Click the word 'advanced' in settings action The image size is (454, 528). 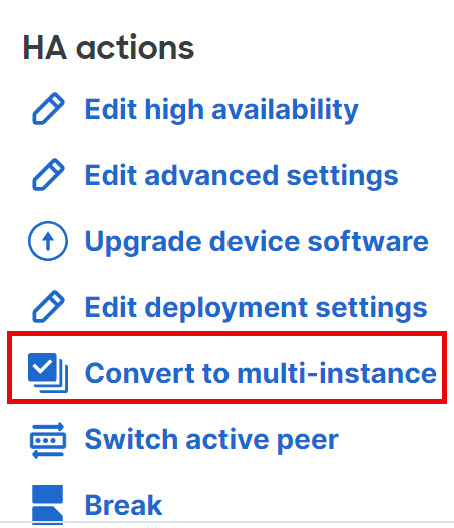pyautogui.click(x=212, y=175)
